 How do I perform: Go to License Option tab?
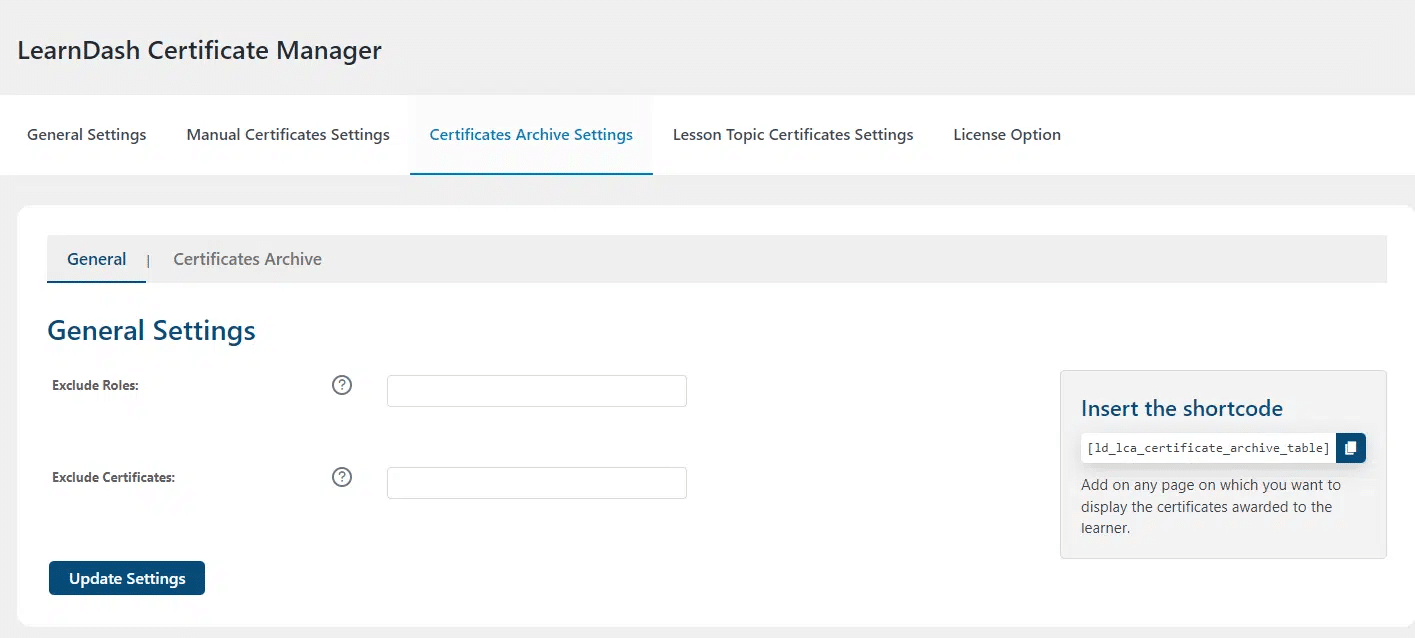[1007, 135]
